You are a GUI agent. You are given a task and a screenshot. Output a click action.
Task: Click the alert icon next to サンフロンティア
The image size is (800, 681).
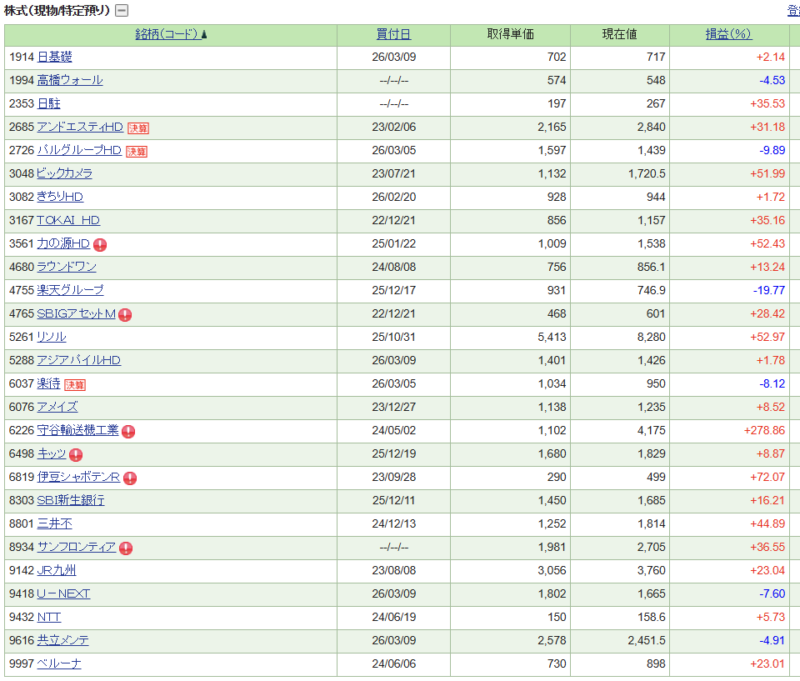click(x=126, y=548)
